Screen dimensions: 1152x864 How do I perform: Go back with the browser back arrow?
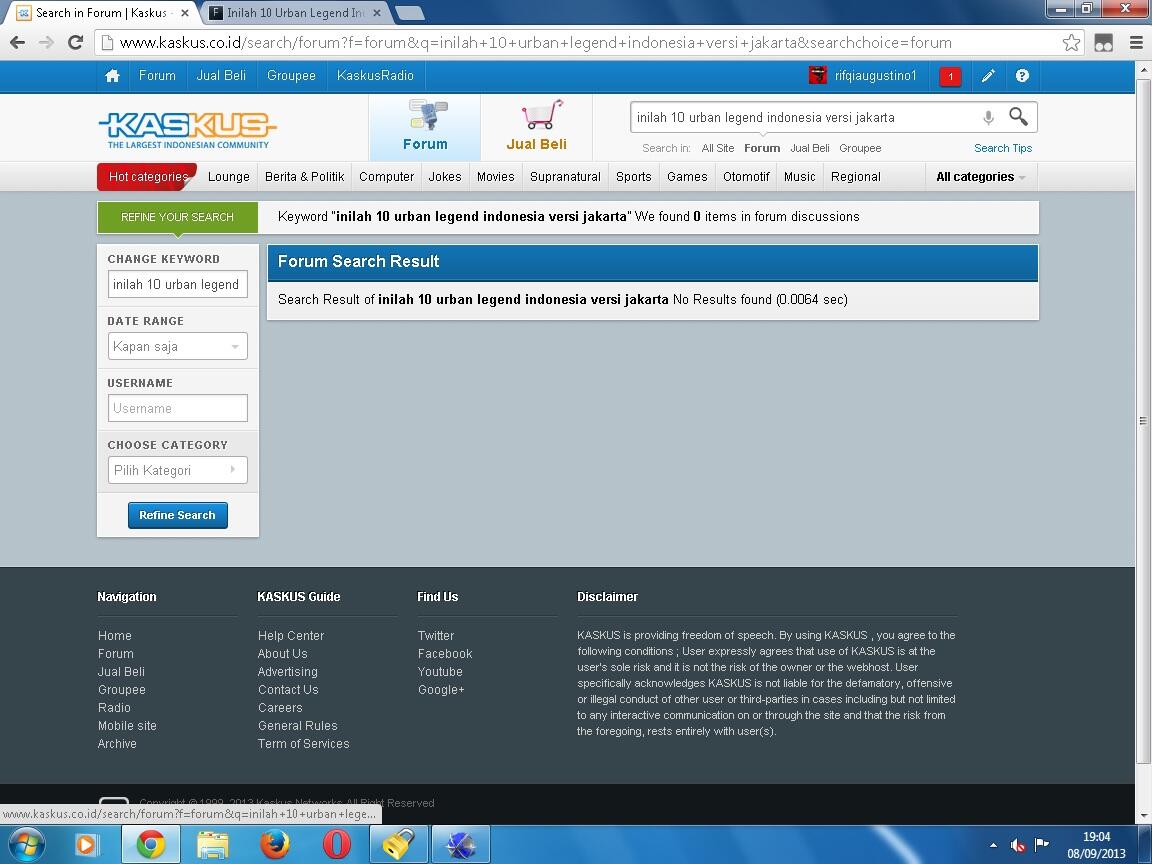click(17, 43)
